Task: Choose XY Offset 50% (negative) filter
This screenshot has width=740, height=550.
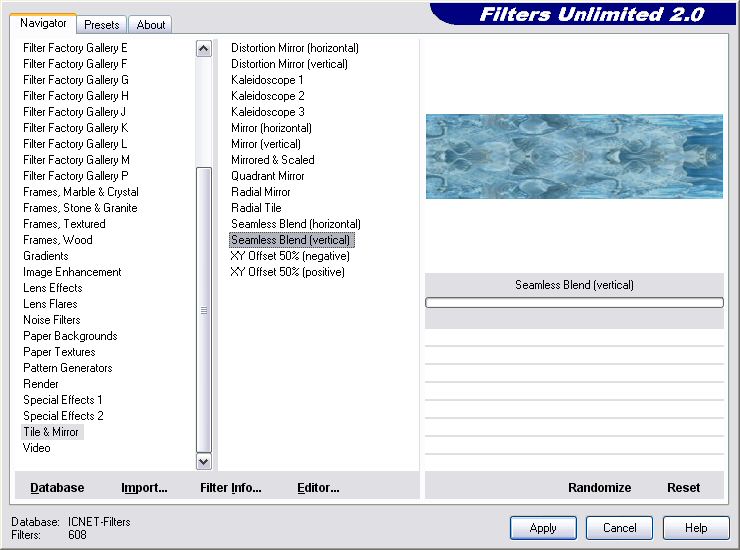Action: (290, 256)
